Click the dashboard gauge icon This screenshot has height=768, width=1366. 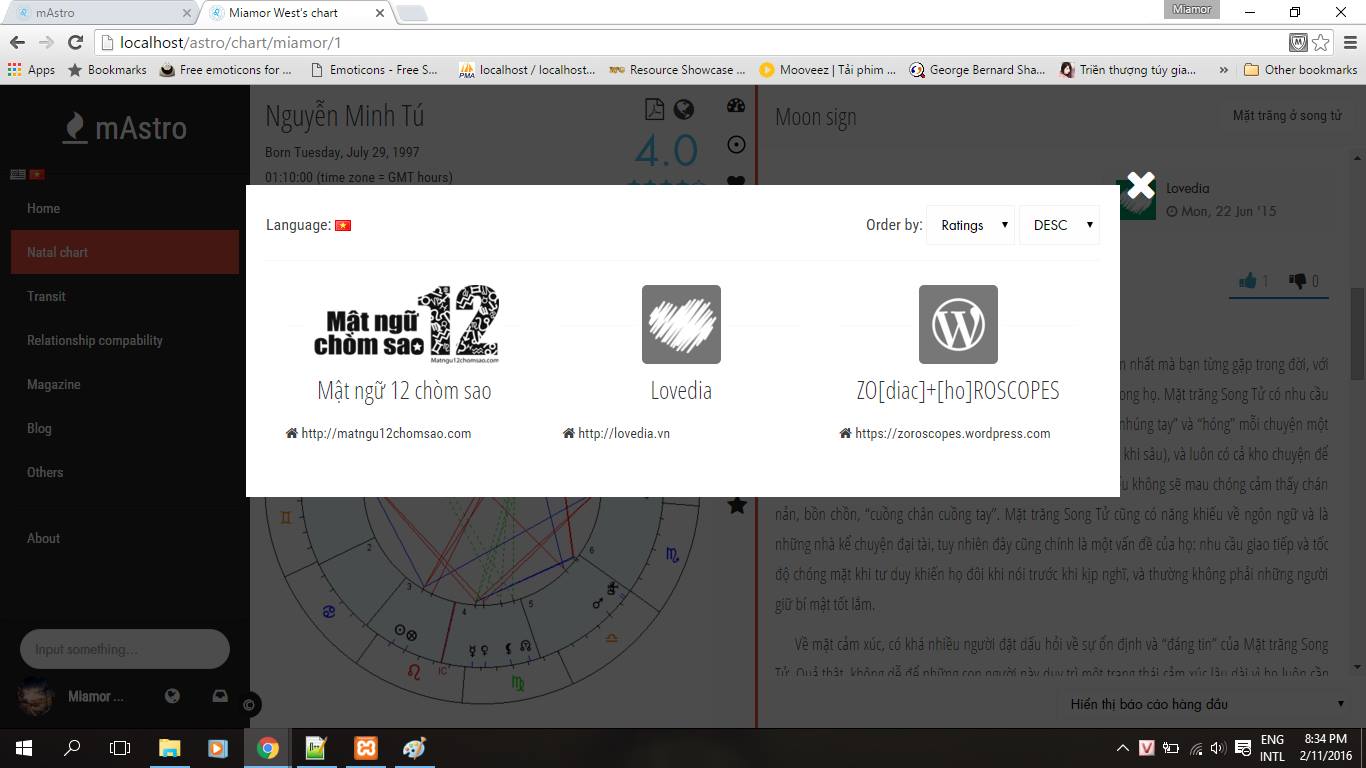click(x=736, y=107)
